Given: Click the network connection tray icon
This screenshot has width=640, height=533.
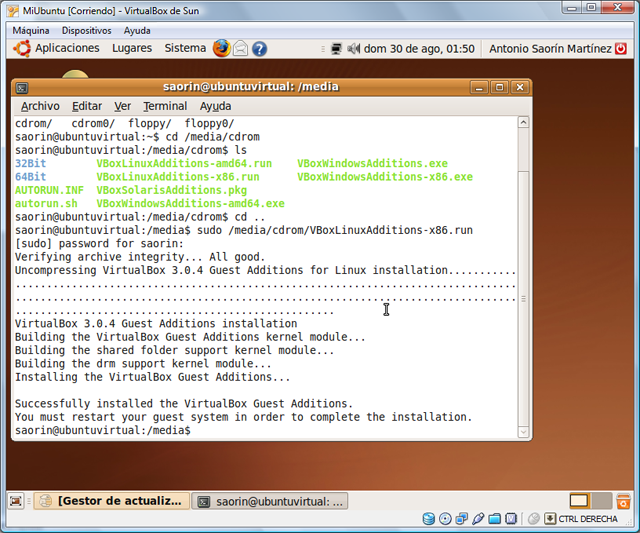Looking at the screenshot, I should [337, 48].
